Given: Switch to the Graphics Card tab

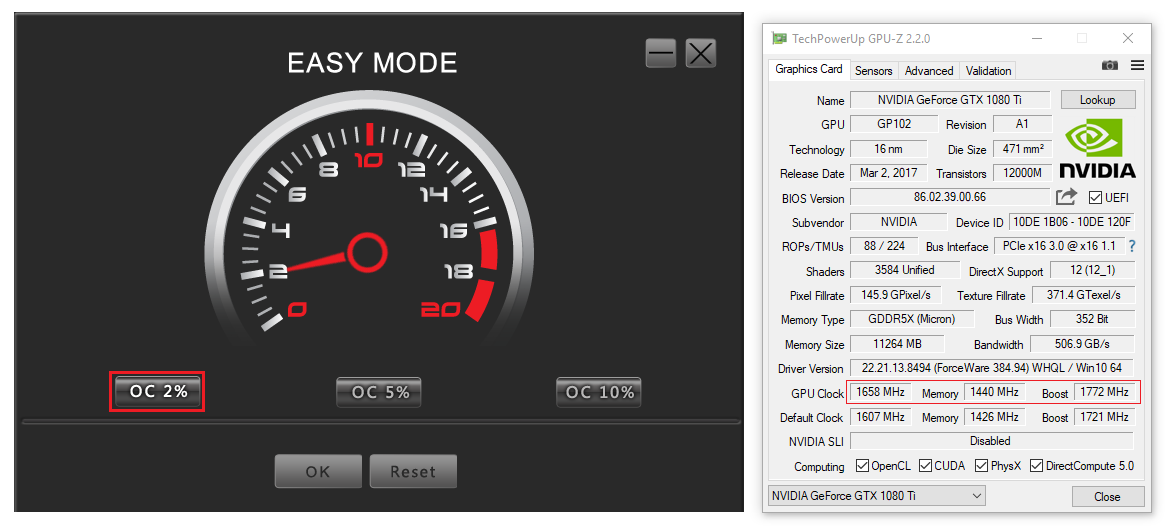Looking at the screenshot, I should pos(808,69).
